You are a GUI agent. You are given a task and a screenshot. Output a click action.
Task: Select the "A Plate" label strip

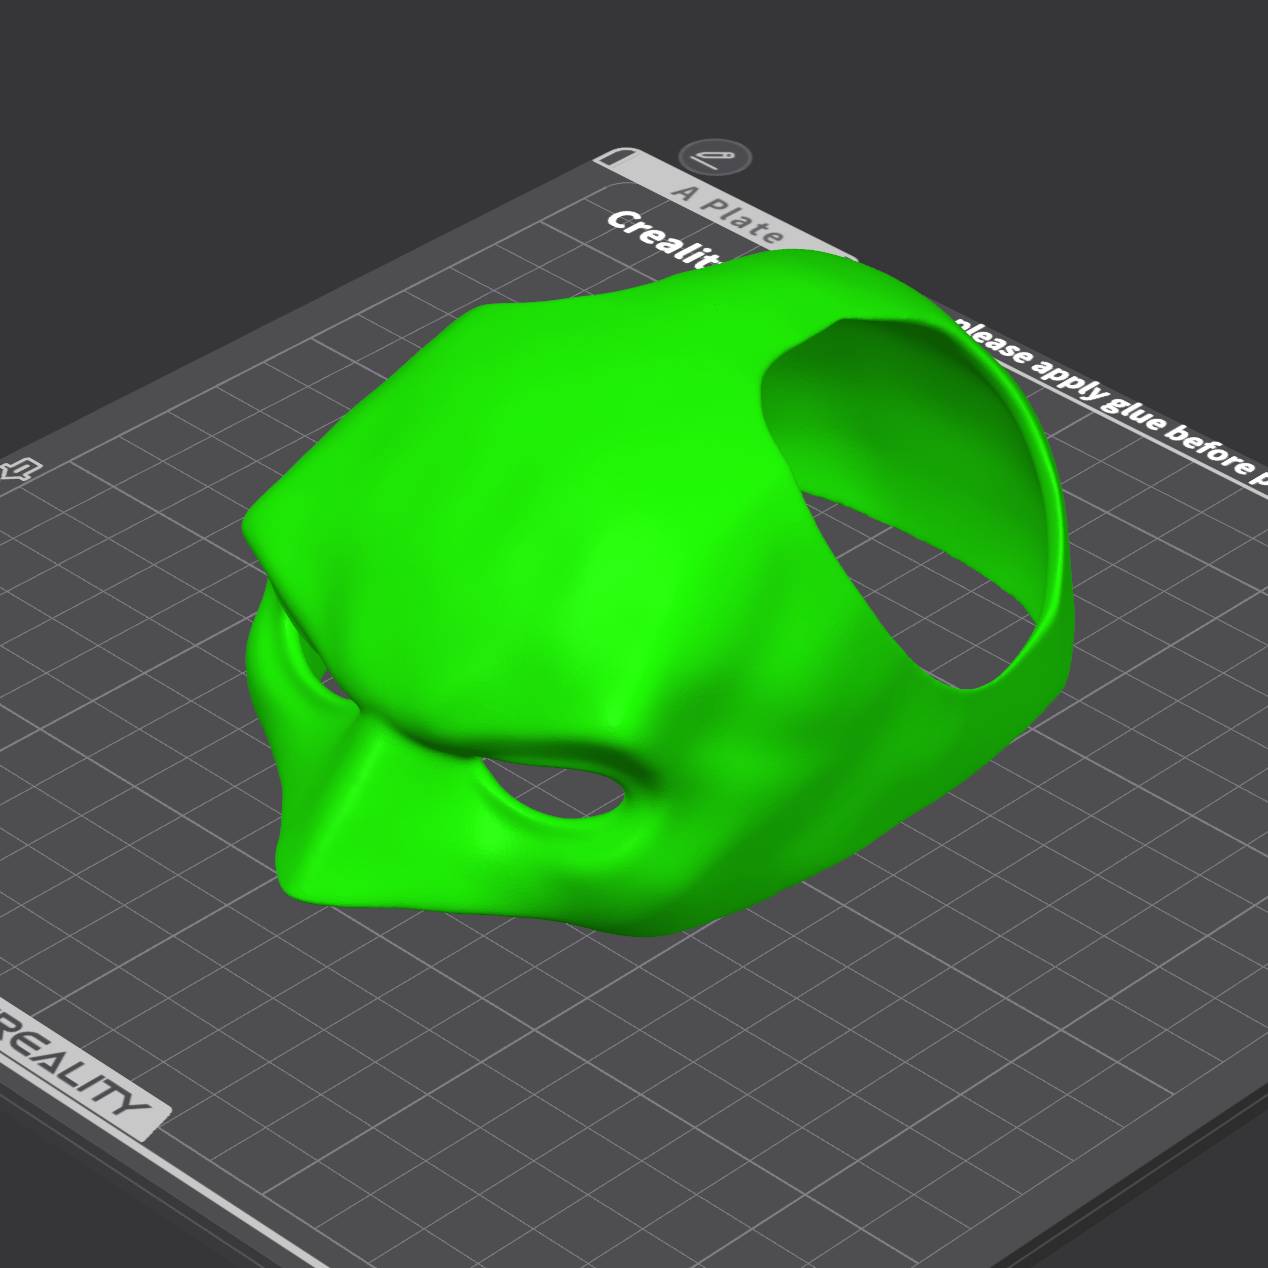pos(727,212)
